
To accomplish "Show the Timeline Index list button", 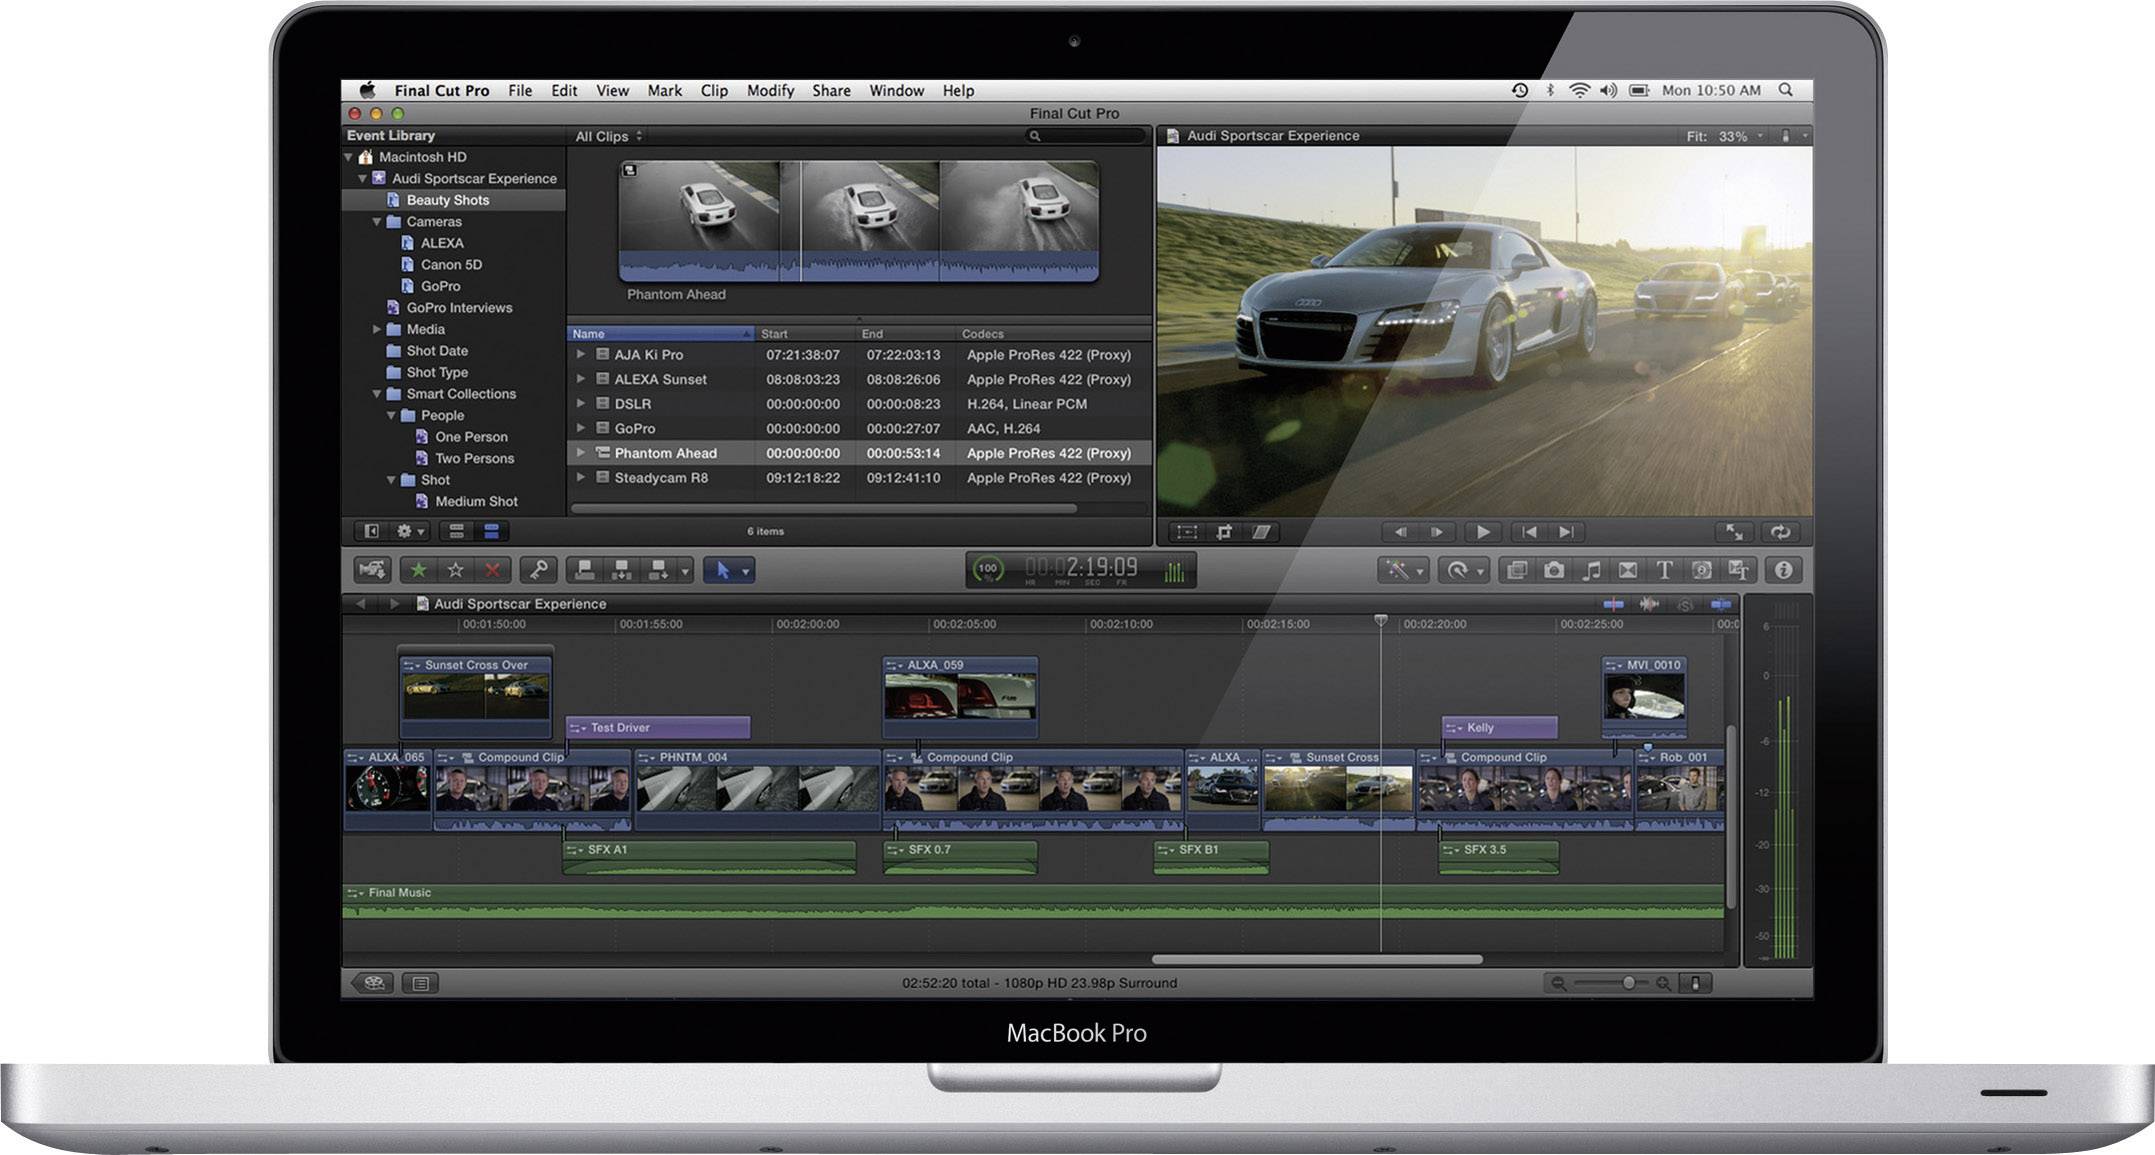I will click(421, 983).
